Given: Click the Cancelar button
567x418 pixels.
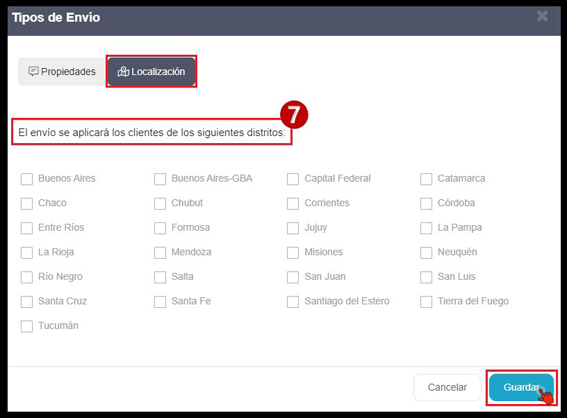Looking at the screenshot, I should [447, 387].
